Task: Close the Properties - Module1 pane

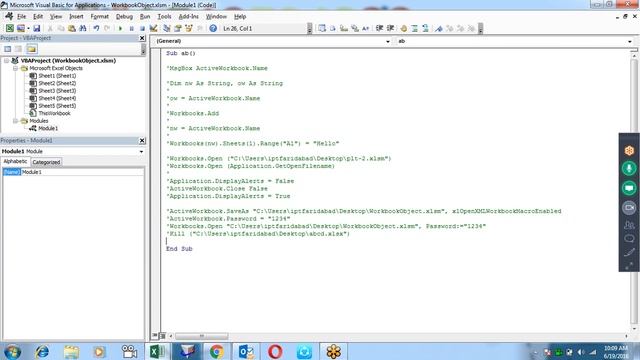Action: (142, 140)
